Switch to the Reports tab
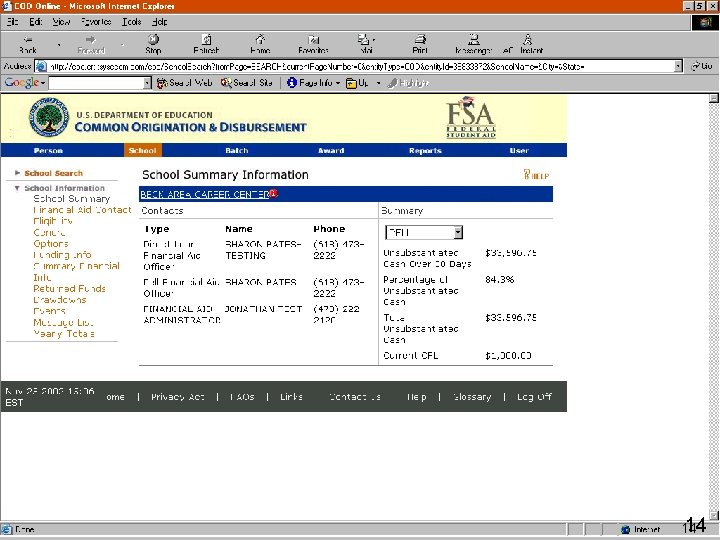720x540 pixels. tap(425, 151)
